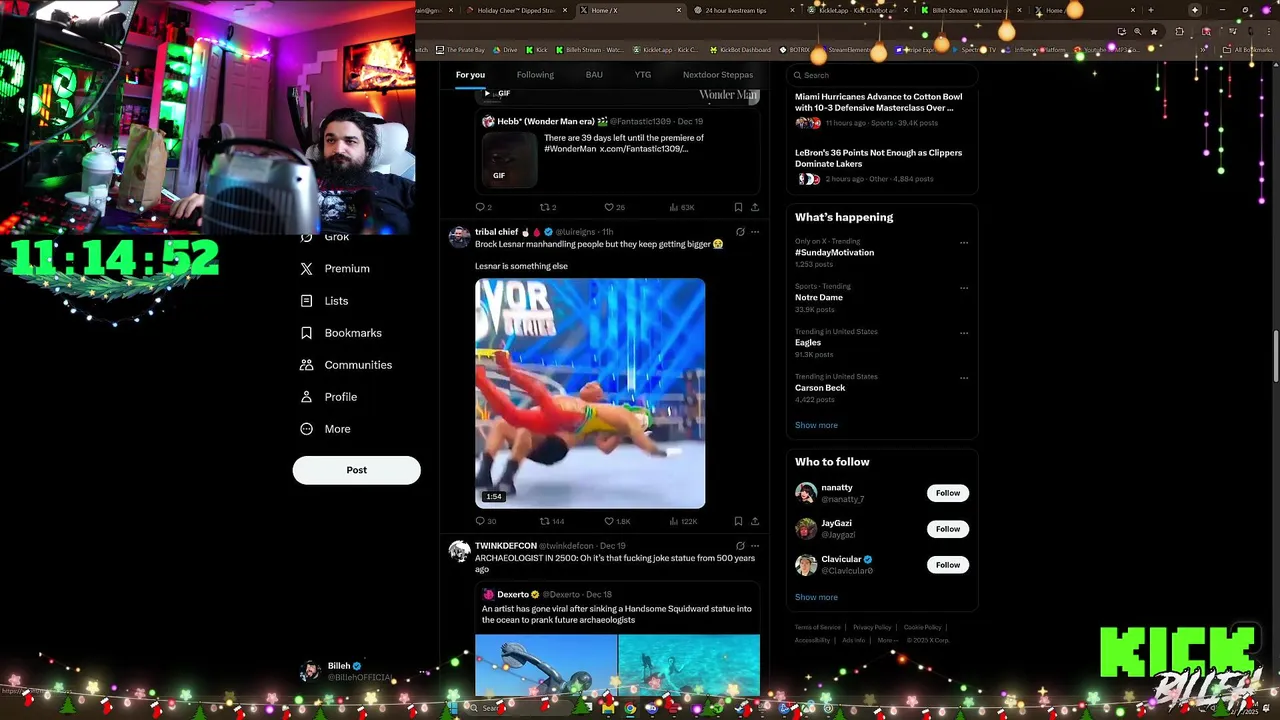Bookmark the Wonder Man quote post
This screenshot has height=720, width=1280.
738,207
